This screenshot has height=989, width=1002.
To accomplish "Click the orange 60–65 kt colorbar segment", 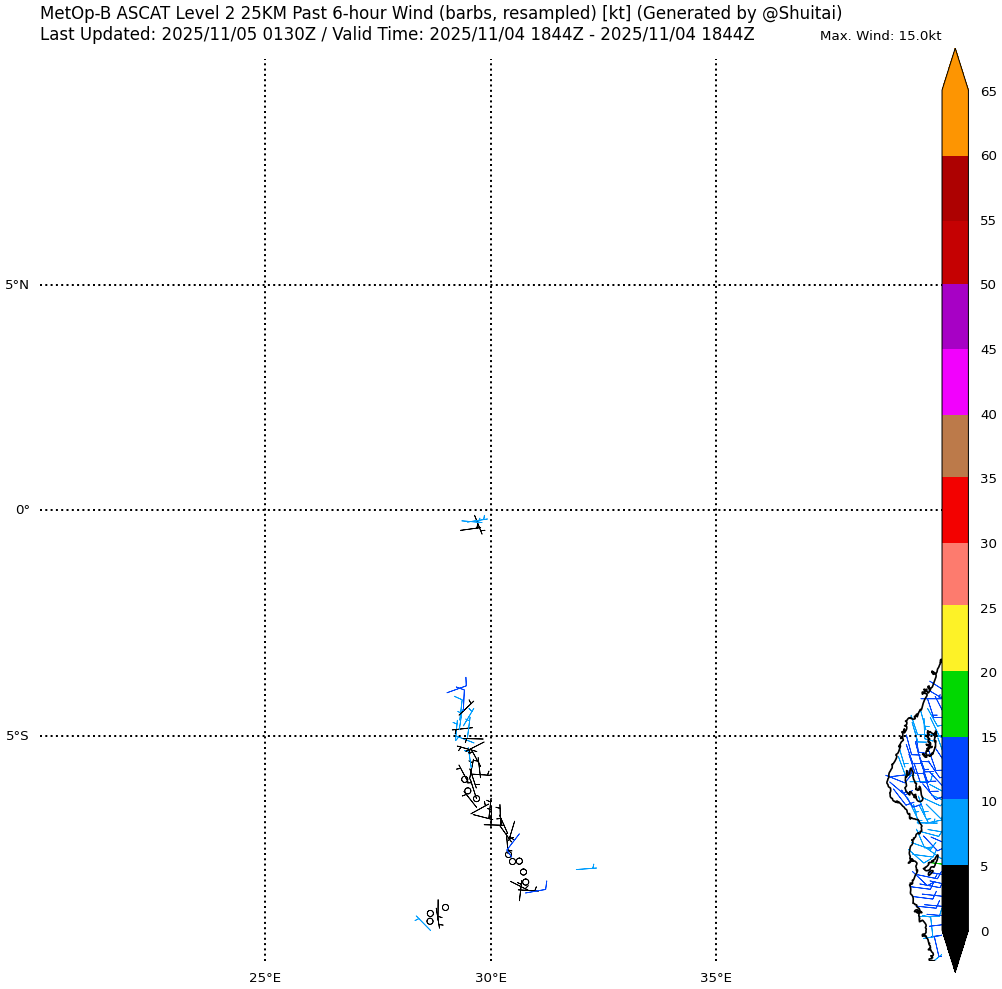I will tap(955, 123).
